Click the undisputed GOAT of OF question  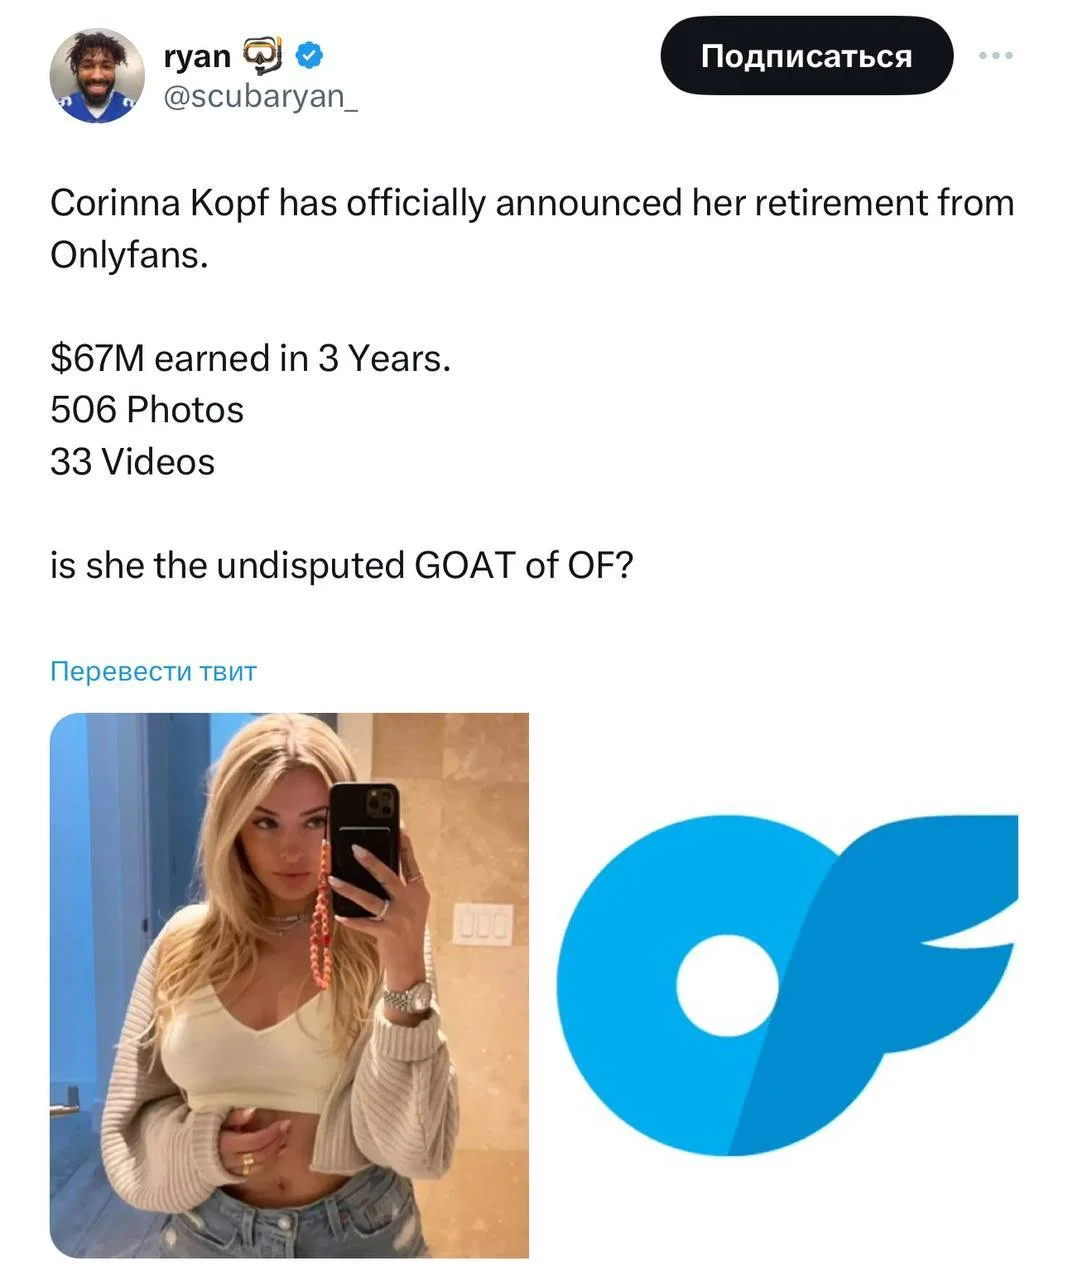click(x=342, y=566)
